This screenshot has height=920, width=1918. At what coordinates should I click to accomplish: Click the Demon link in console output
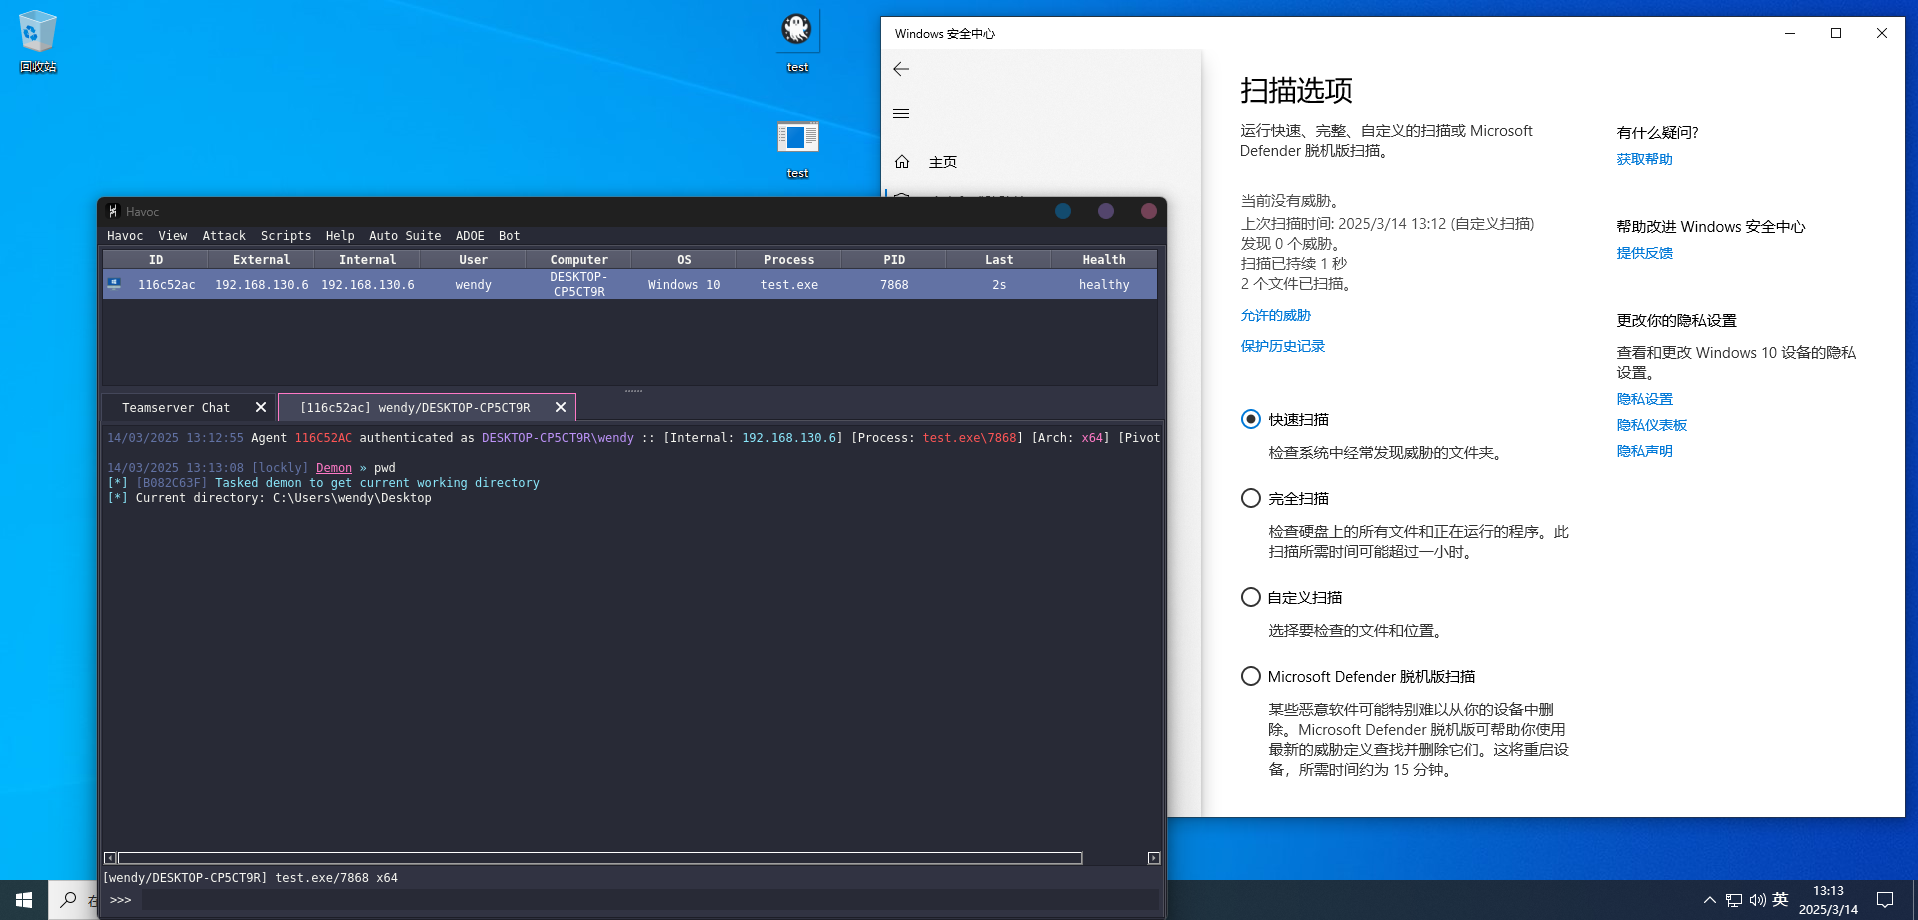[x=334, y=468]
